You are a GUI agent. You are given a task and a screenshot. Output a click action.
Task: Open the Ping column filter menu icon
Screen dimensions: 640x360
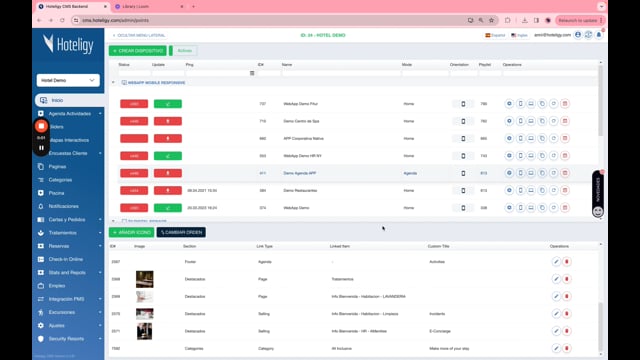(252, 73)
